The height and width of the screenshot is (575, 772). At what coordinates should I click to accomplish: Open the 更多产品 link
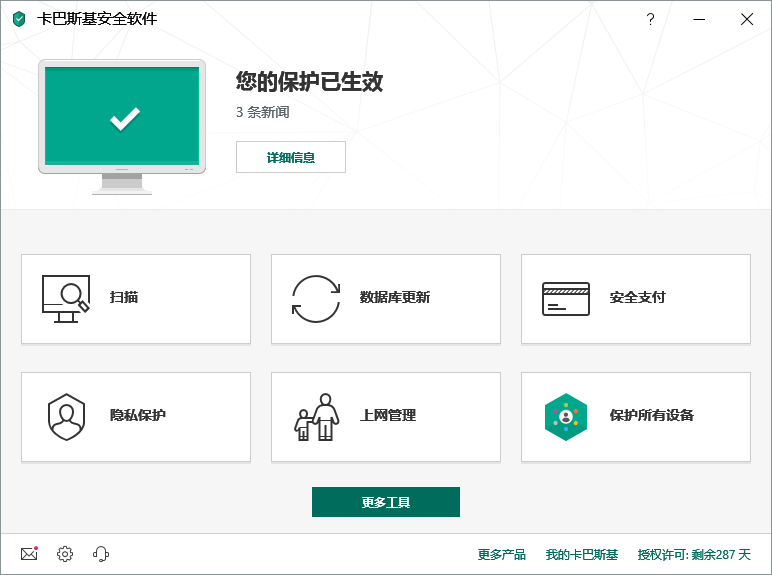[x=501, y=554]
